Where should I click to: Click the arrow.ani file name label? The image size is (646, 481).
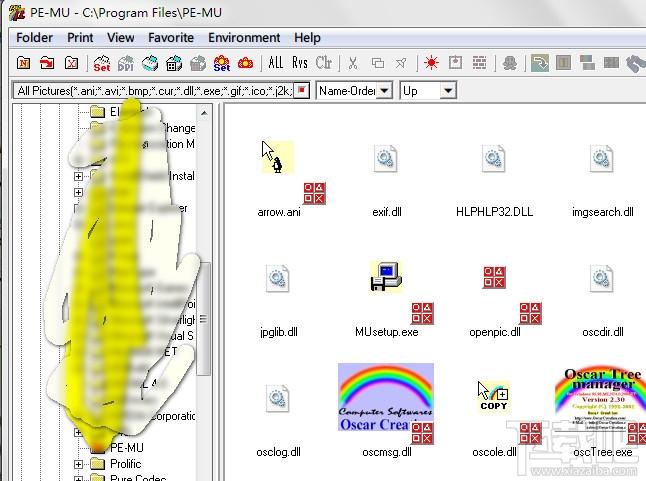click(279, 212)
